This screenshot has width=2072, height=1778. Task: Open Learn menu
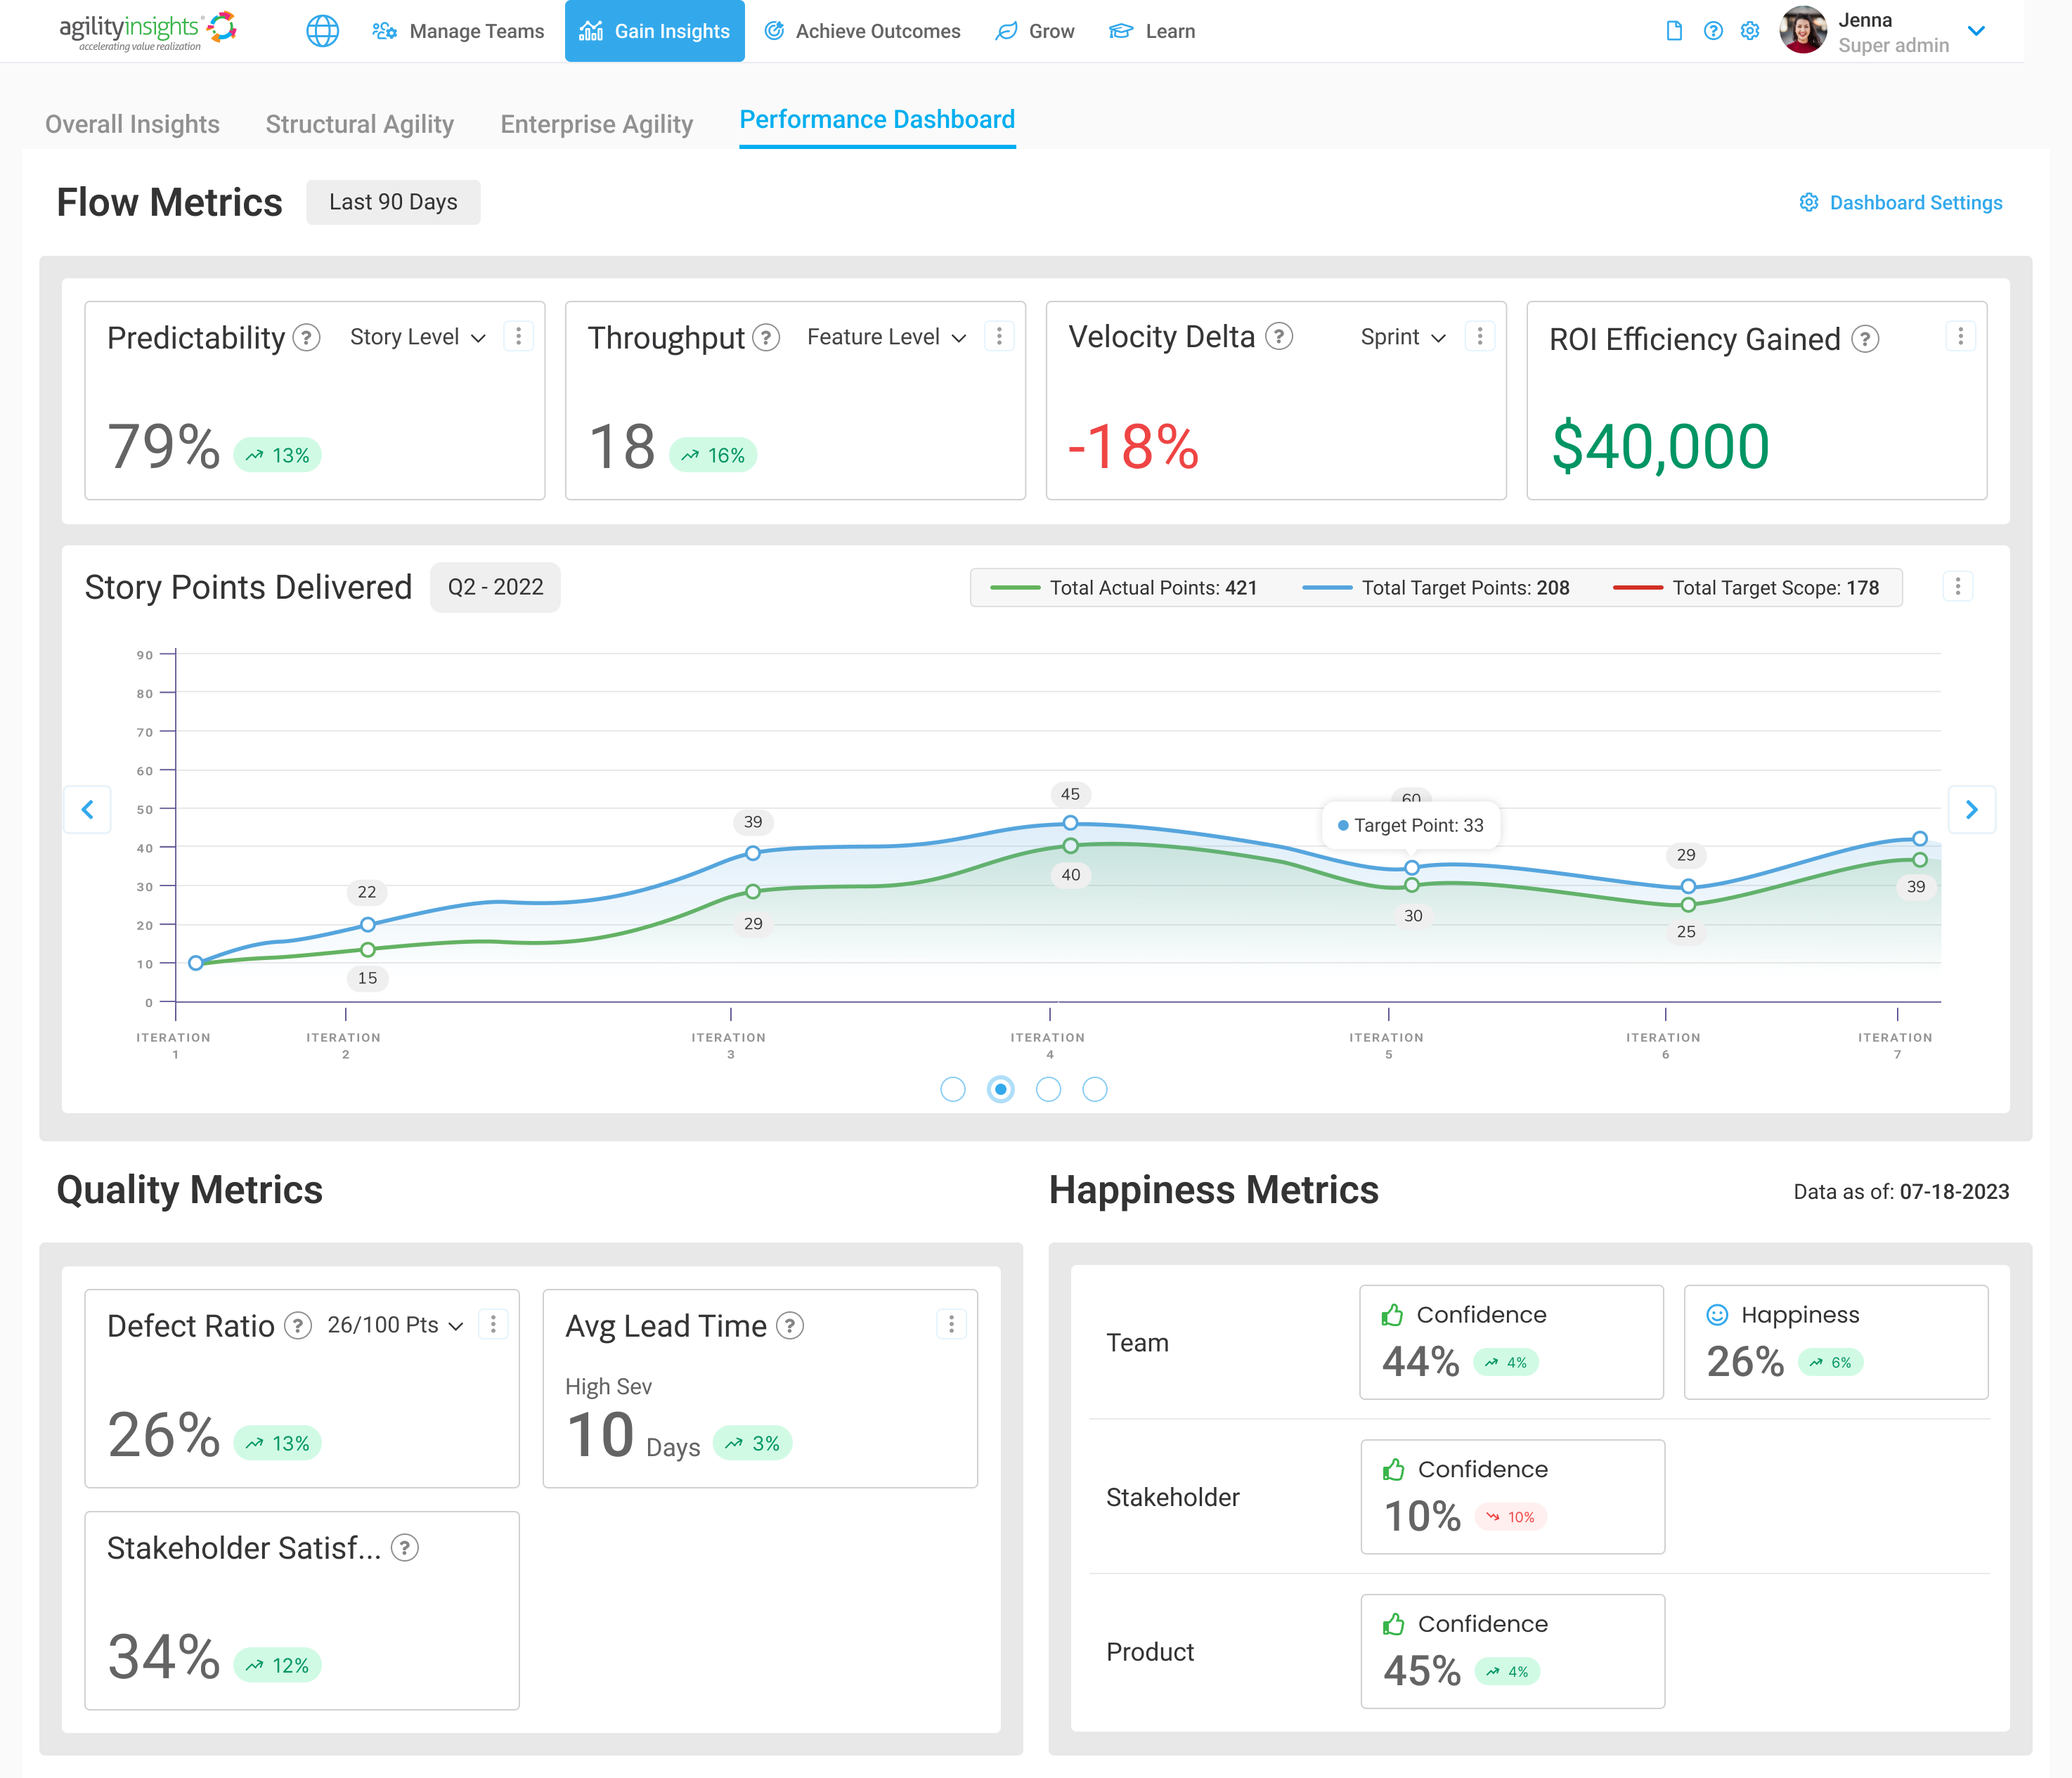point(1152,31)
